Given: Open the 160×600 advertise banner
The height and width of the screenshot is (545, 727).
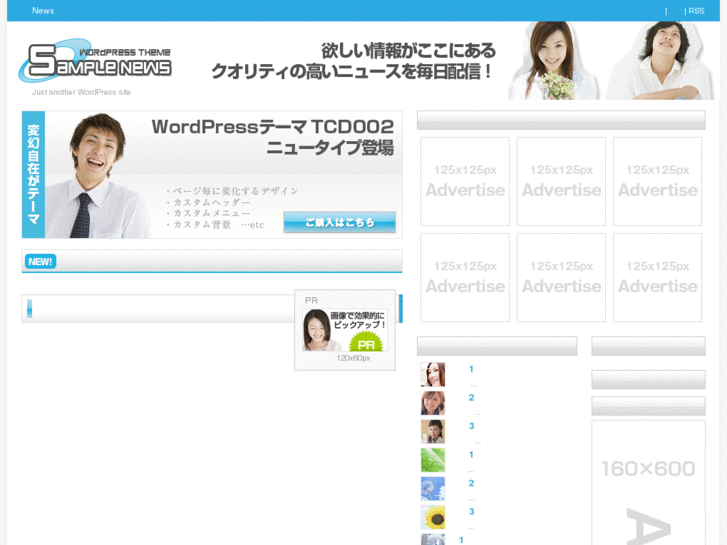Looking at the screenshot, I should (x=648, y=482).
